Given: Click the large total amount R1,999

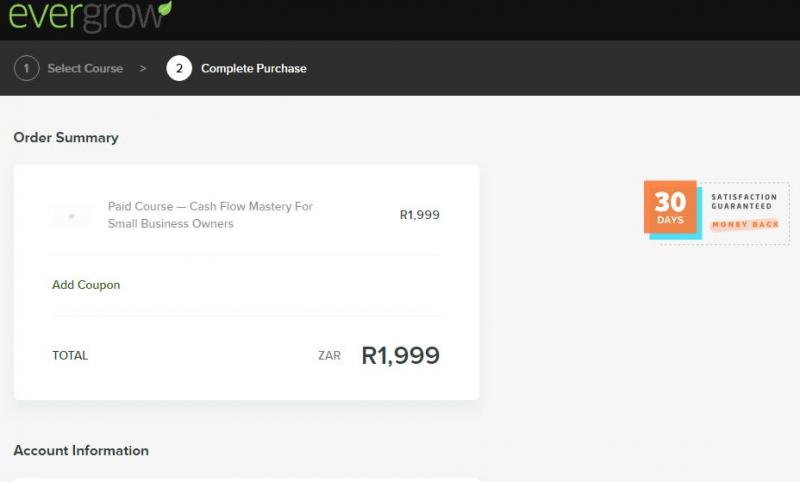Looking at the screenshot, I should coord(400,355).
